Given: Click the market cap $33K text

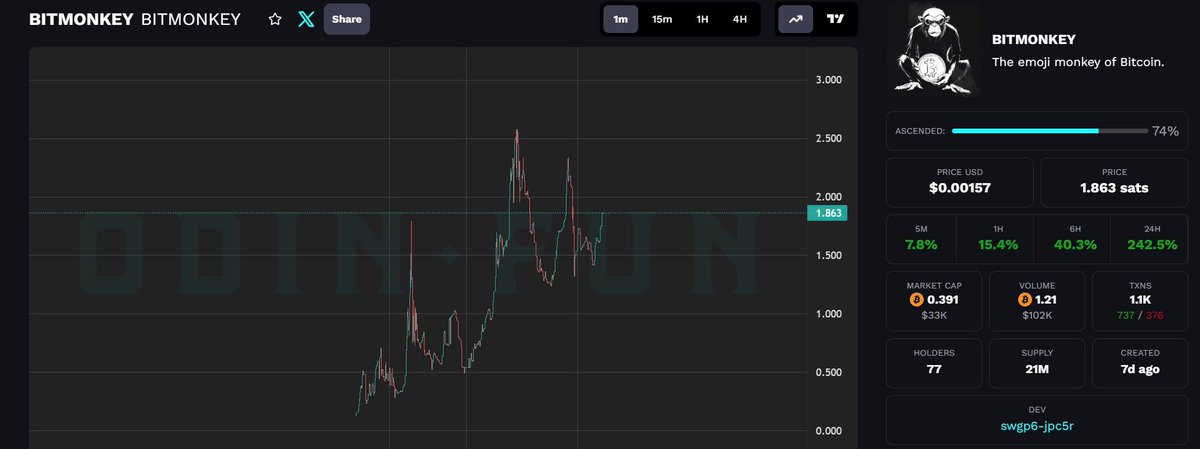Looking at the screenshot, I should [x=934, y=317].
